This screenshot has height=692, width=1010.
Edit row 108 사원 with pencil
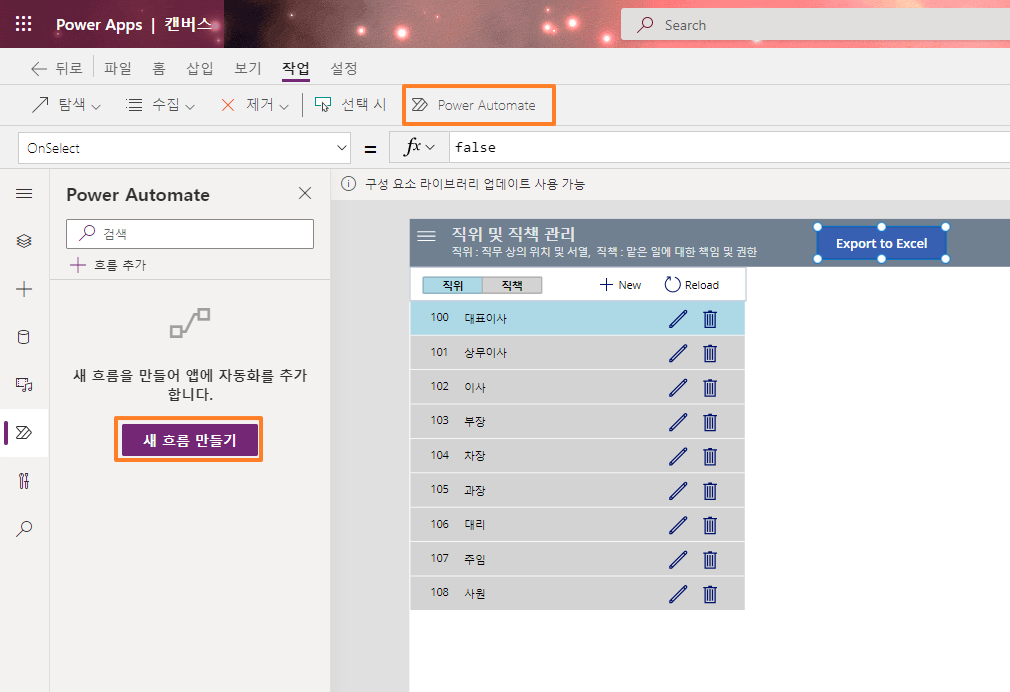coord(678,594)
